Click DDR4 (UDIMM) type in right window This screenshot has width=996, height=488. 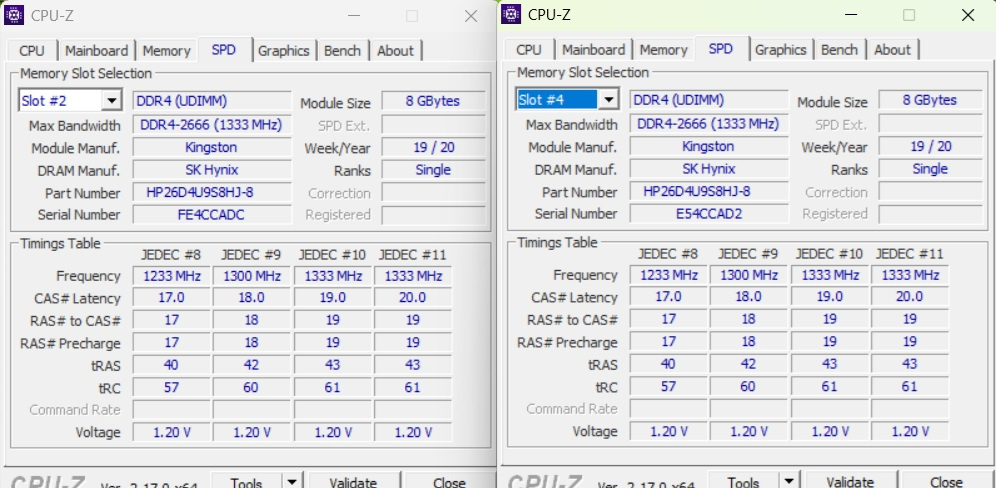(709, 100)
